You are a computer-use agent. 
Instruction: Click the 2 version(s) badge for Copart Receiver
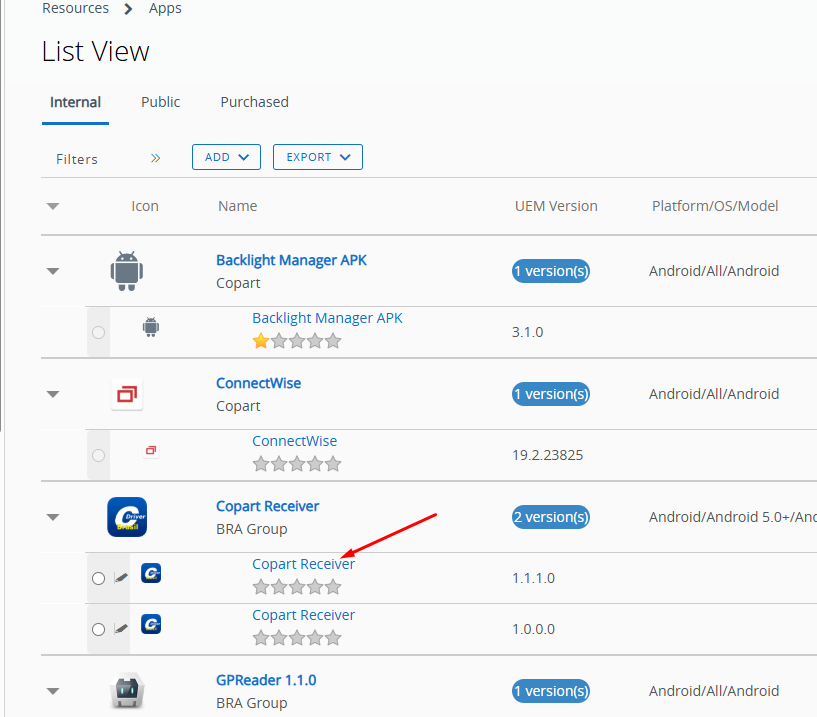(x=551, y=517)
